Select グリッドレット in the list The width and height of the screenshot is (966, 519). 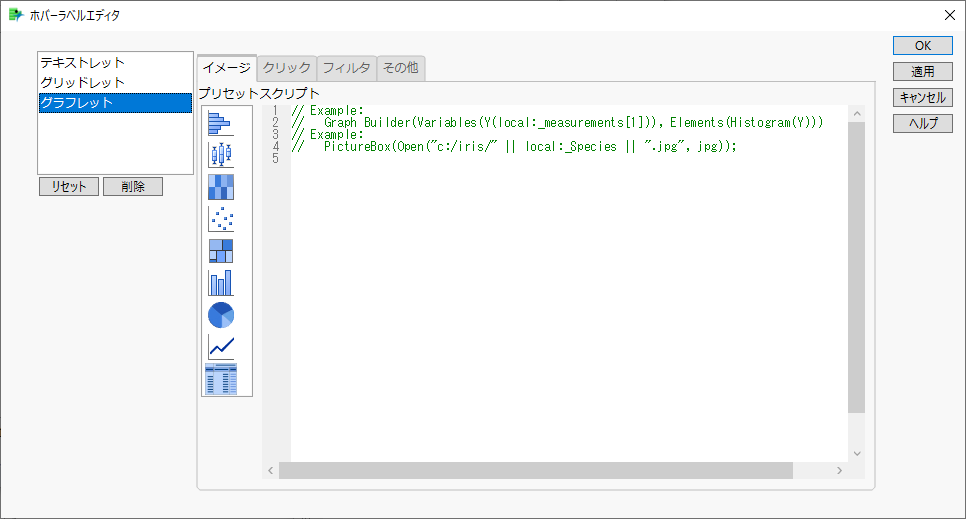[x=115, y=83]
